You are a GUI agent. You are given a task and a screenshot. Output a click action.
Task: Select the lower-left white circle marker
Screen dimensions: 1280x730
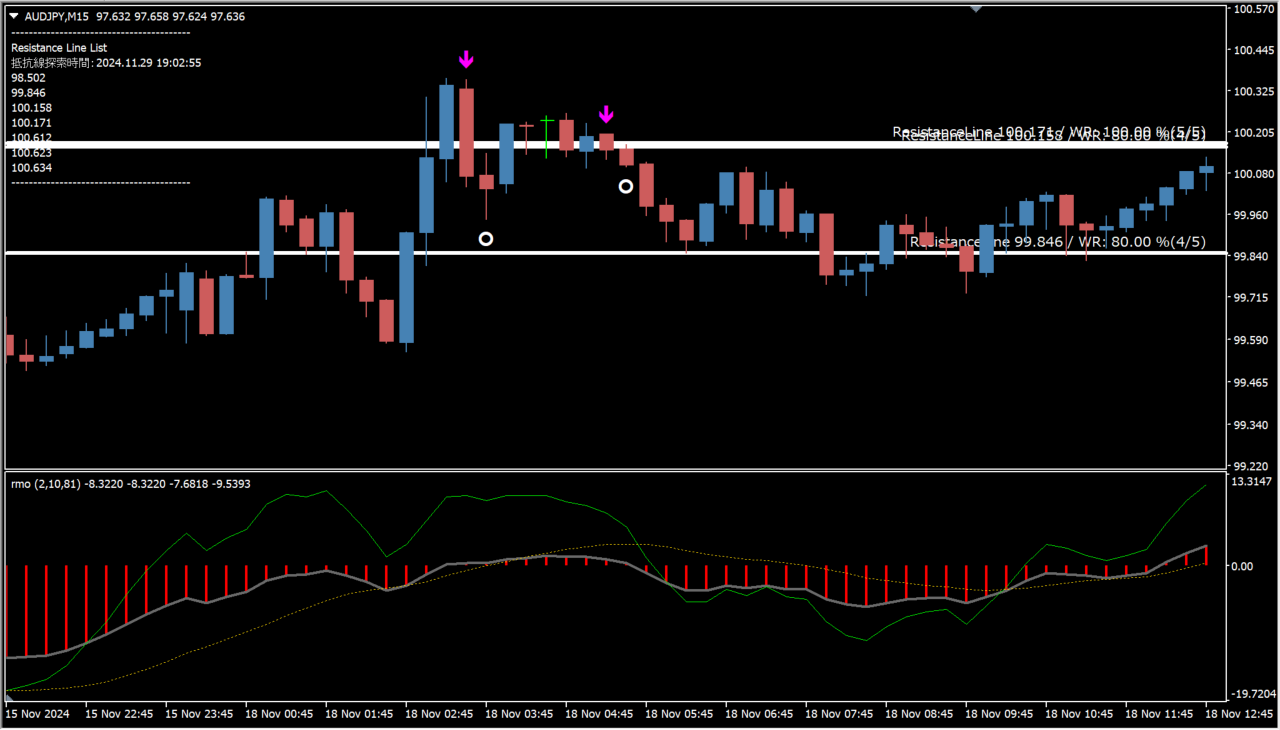point(486,239)
